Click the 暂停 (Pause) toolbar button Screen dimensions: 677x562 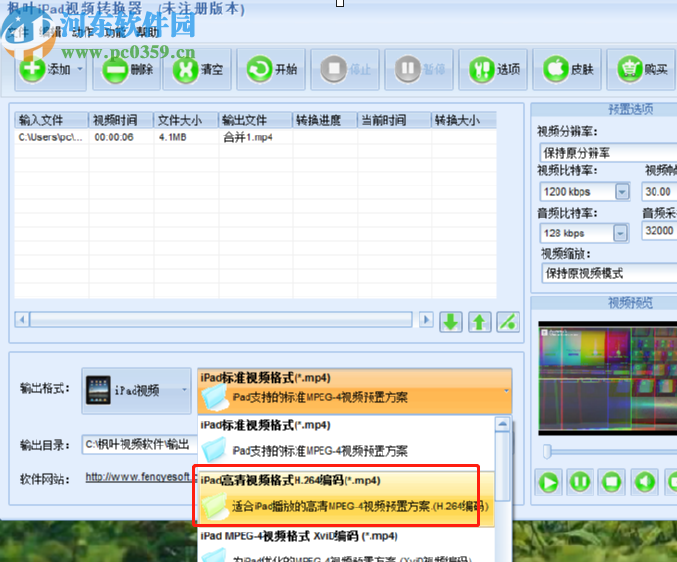coord(419,69)
